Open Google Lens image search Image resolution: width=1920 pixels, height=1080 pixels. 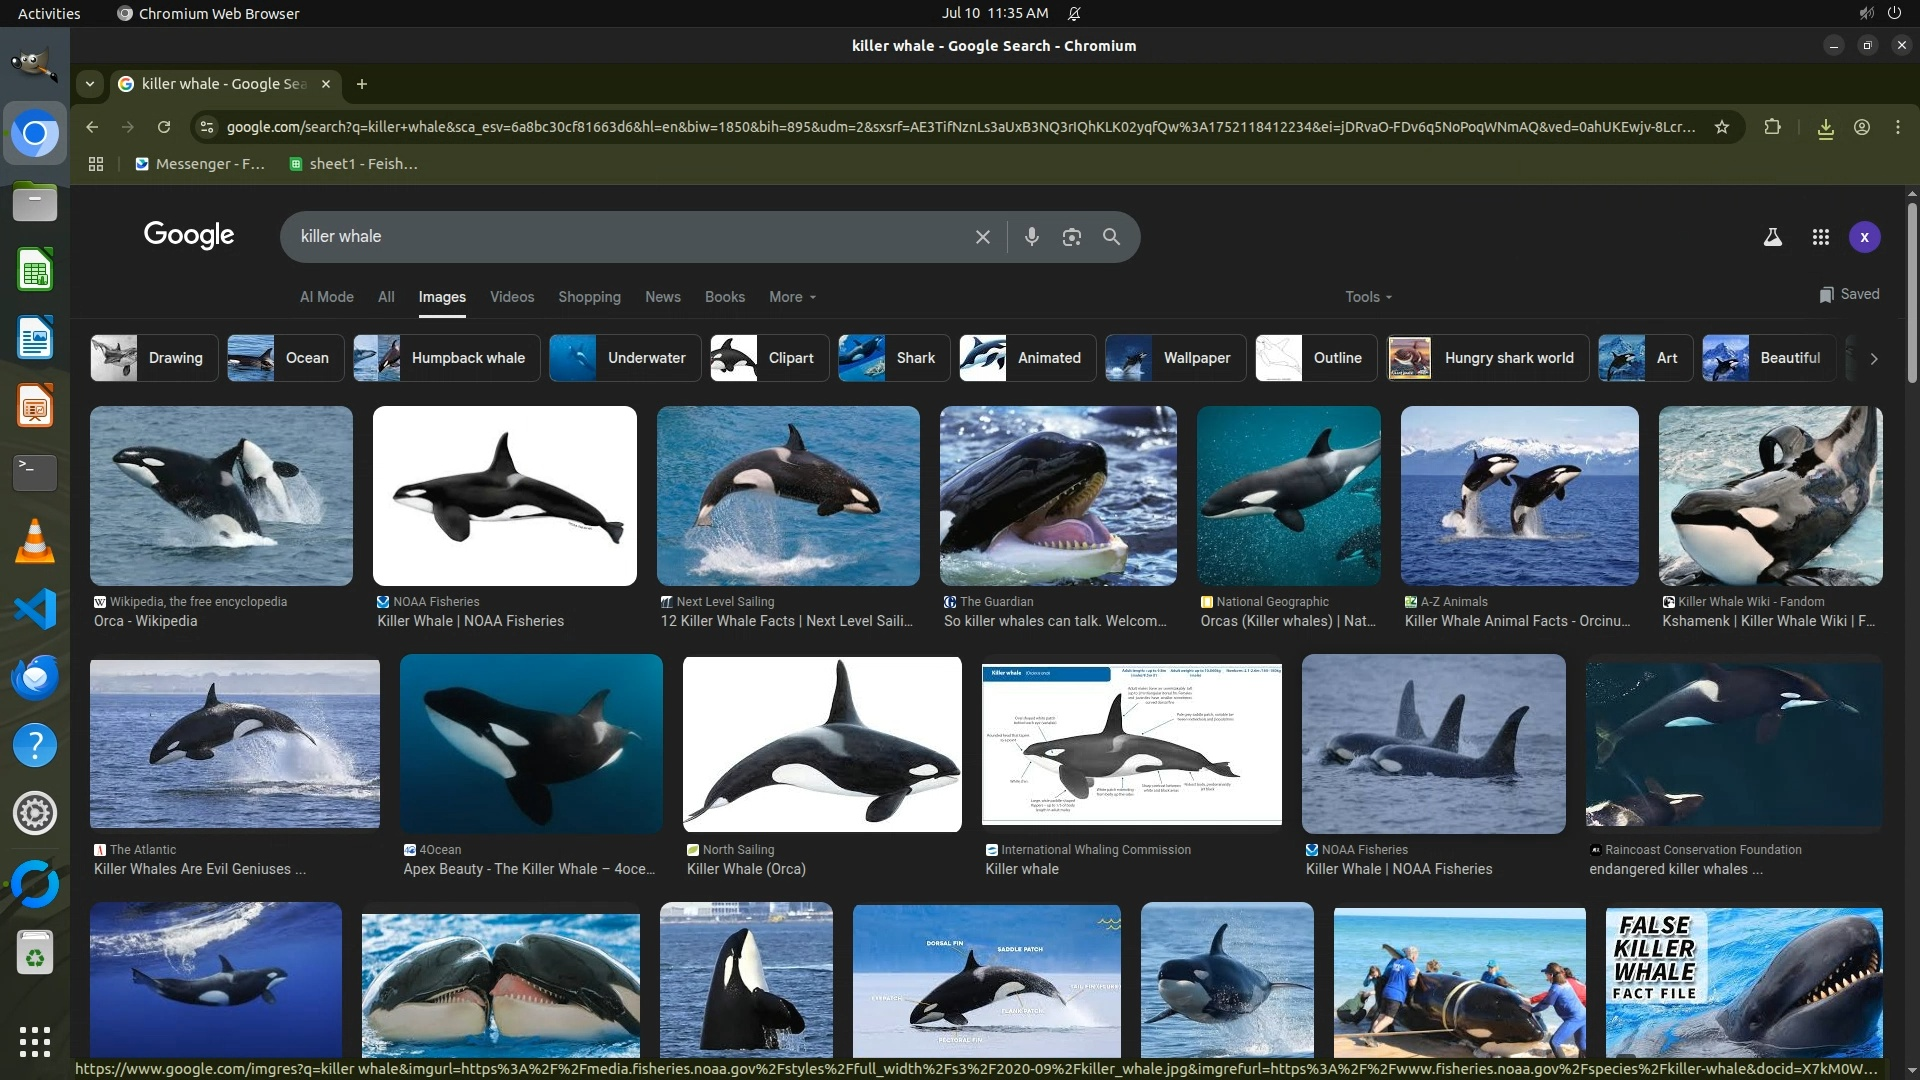1071,237
